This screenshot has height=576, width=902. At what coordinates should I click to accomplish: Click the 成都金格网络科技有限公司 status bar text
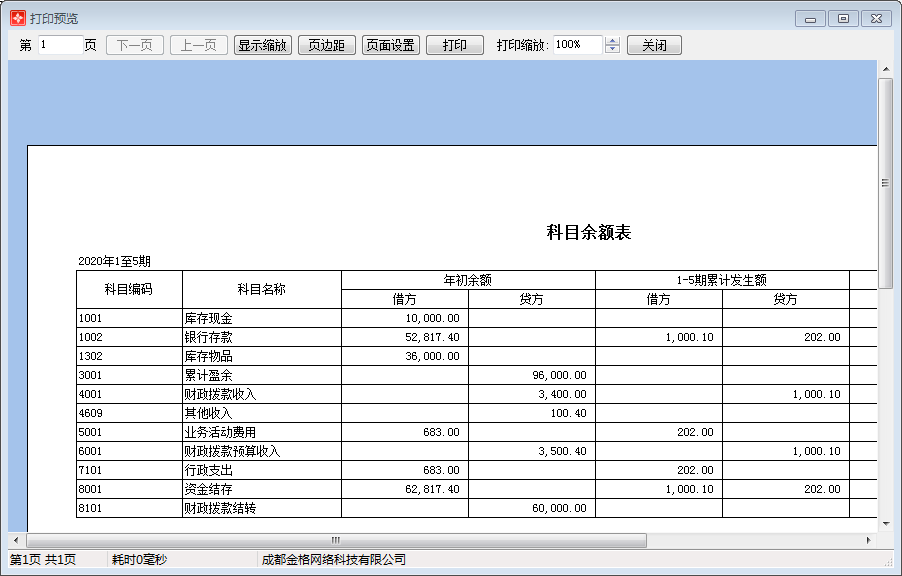point(336,560)
